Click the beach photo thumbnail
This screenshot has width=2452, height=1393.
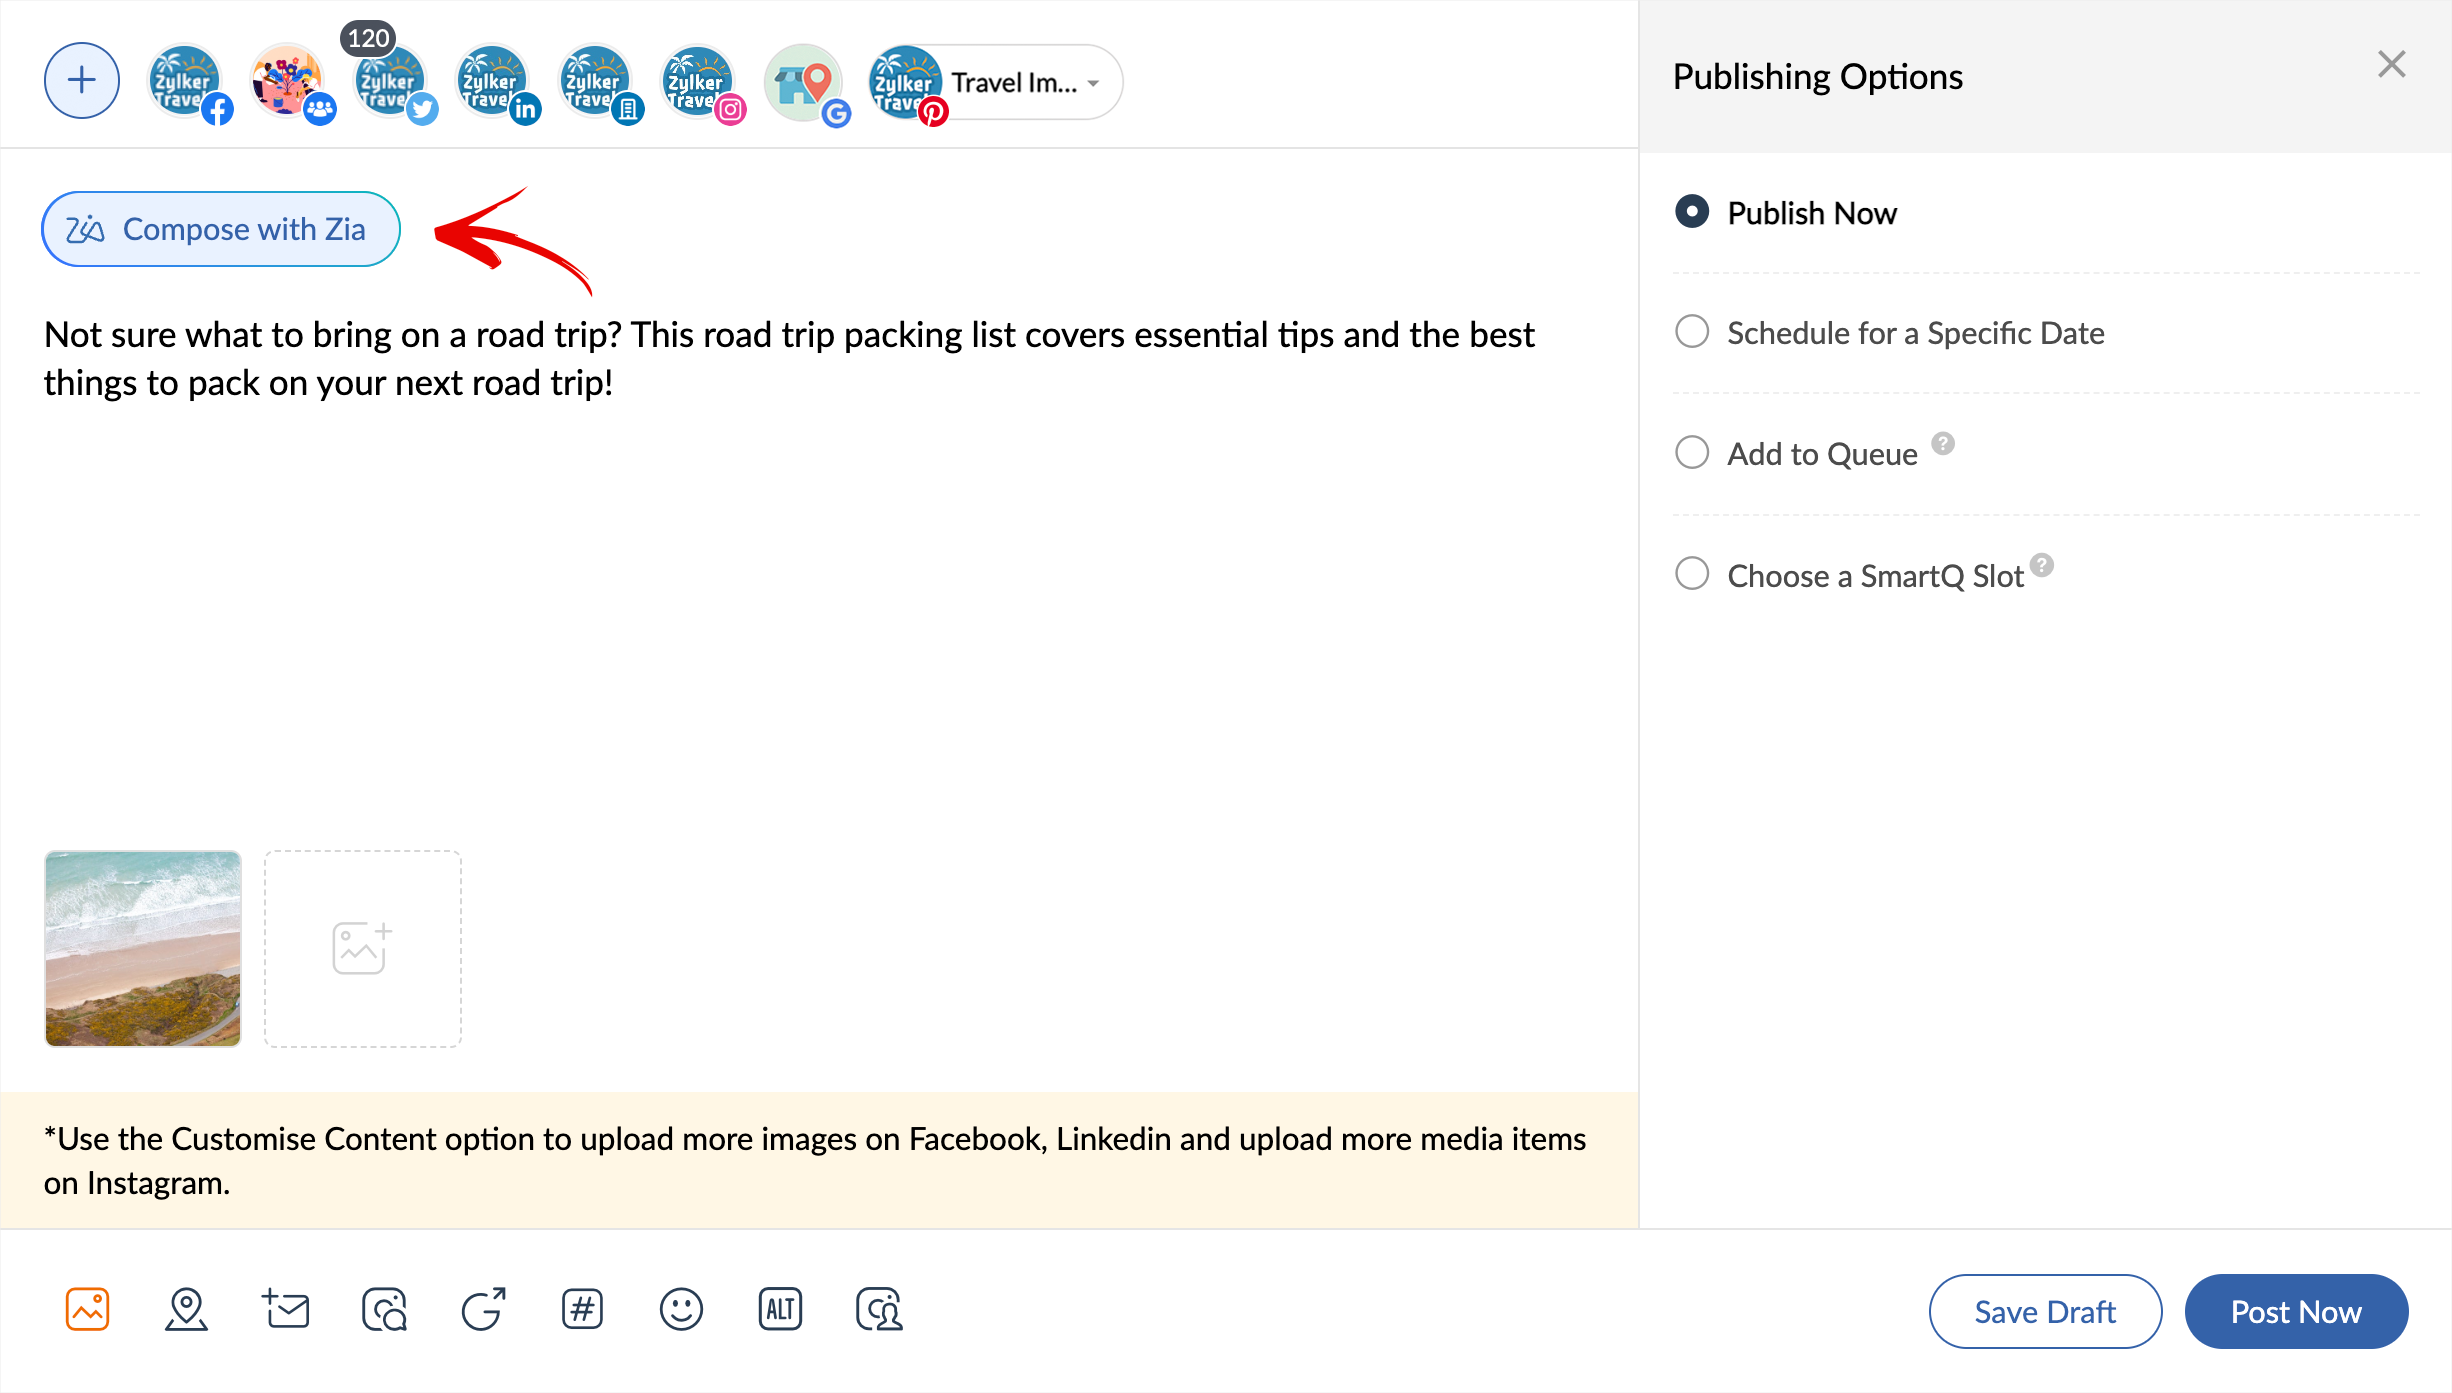[x=143, y=948]
